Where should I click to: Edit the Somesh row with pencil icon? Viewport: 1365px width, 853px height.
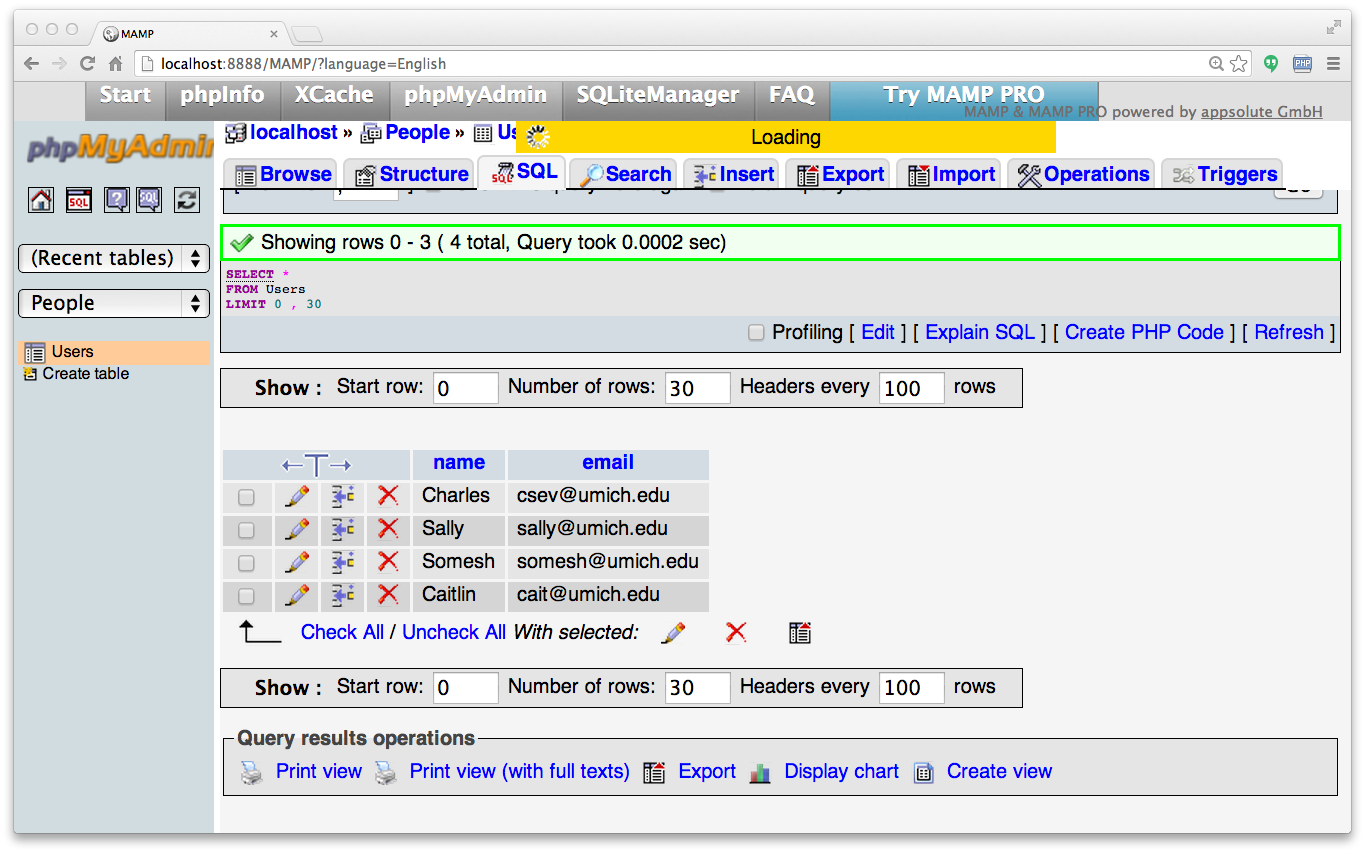[x=297, y=562]
